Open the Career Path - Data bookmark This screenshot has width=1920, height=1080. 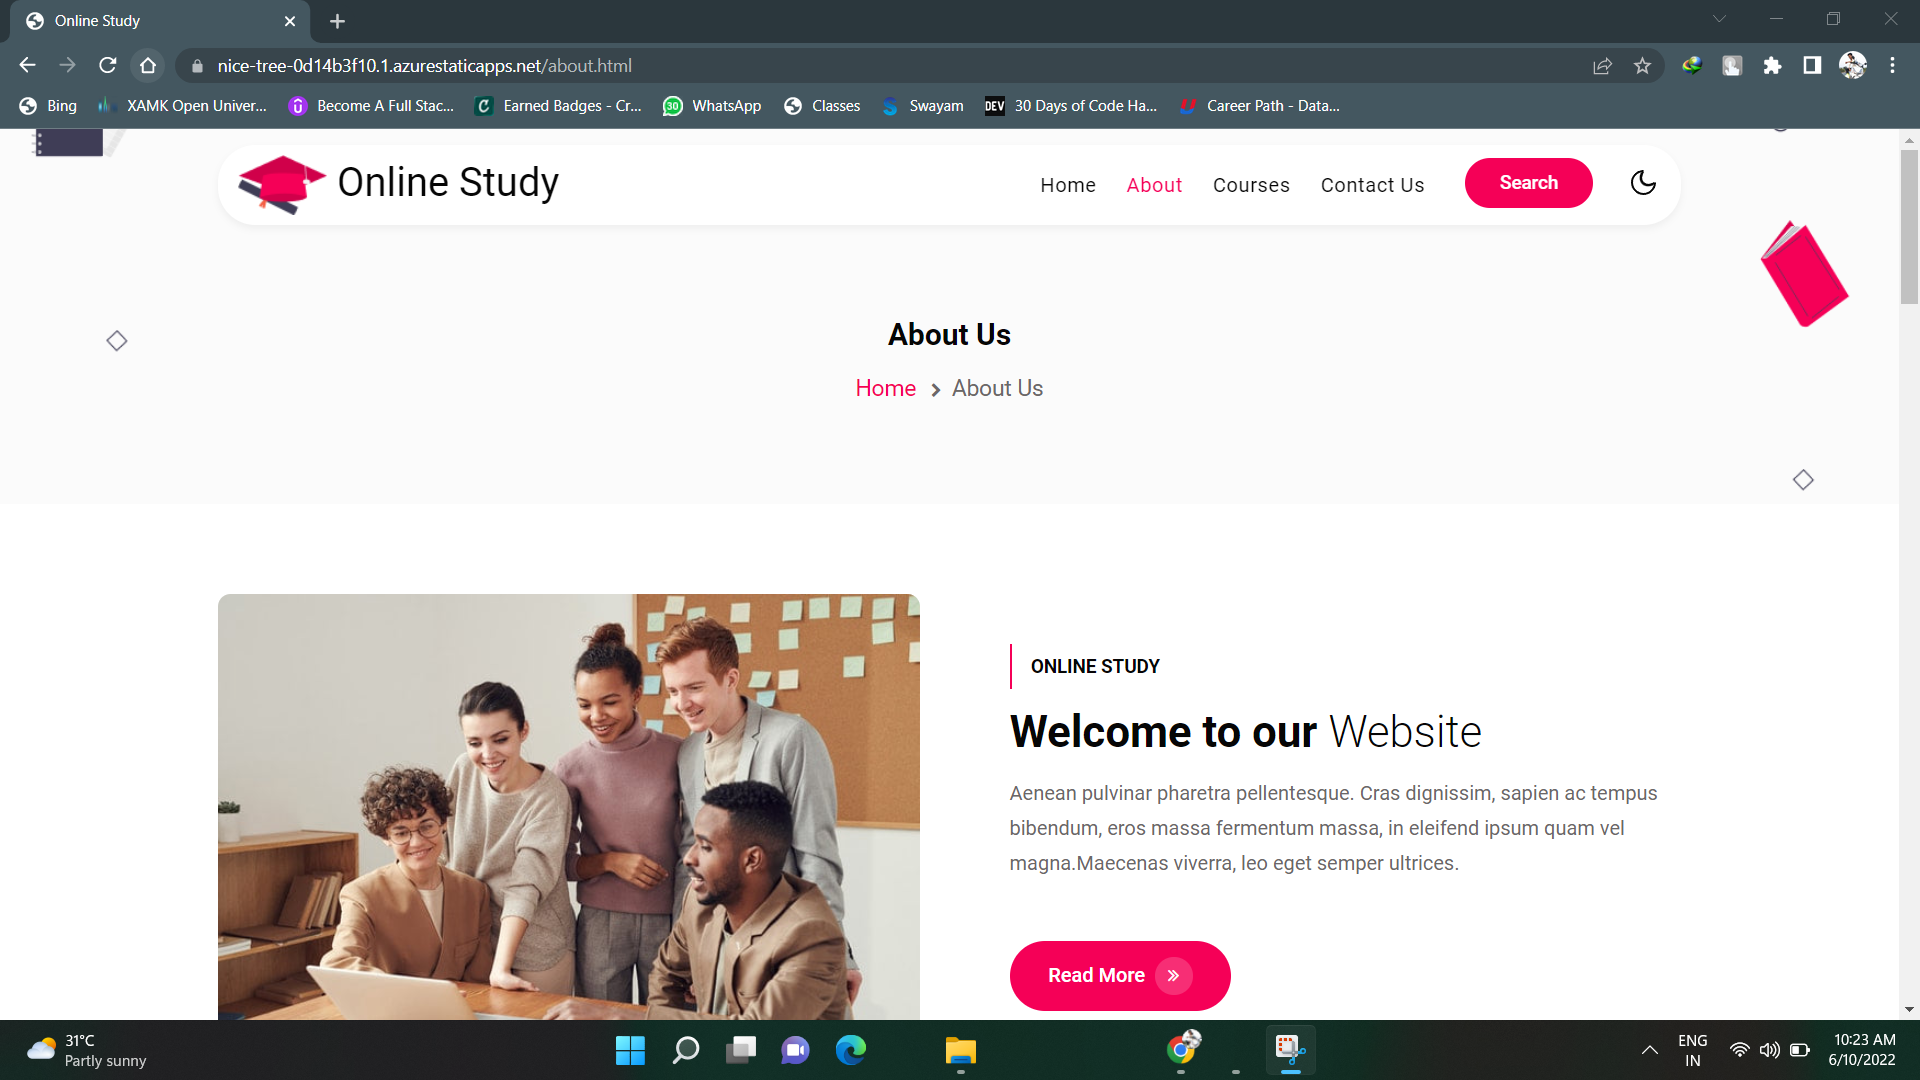[1259, 106]
